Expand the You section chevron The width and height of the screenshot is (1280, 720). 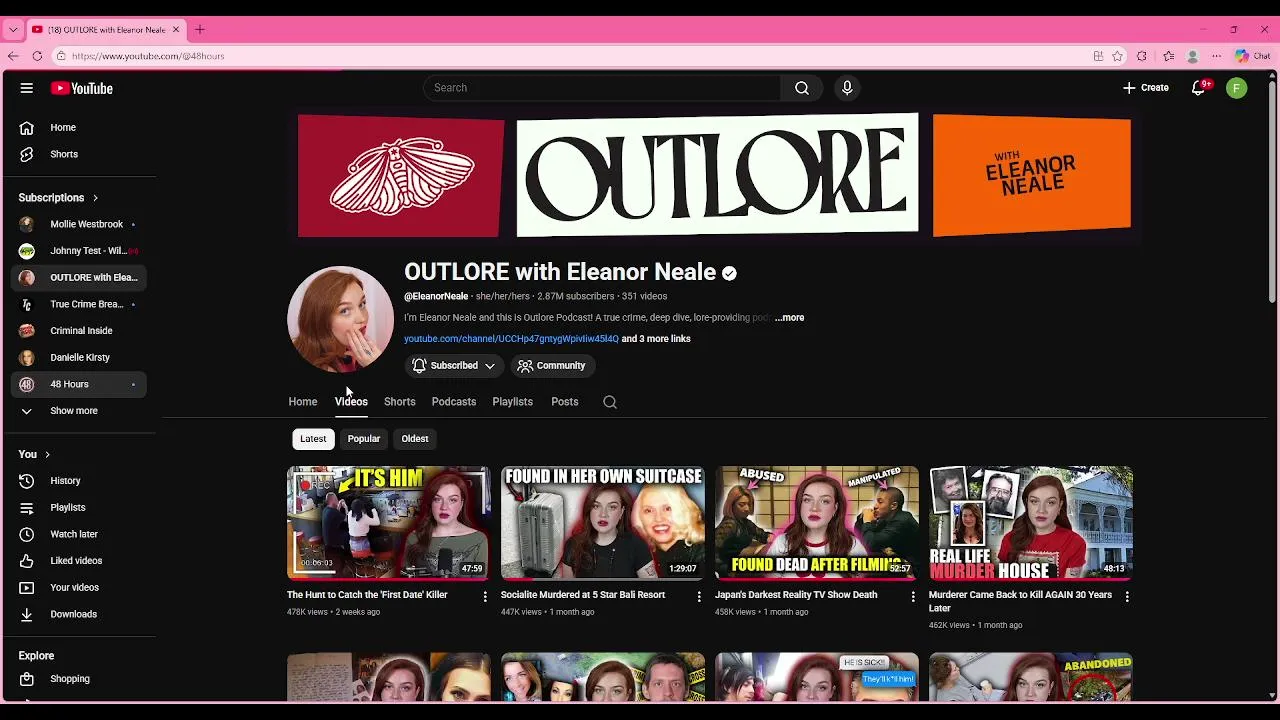pos(47,455)
